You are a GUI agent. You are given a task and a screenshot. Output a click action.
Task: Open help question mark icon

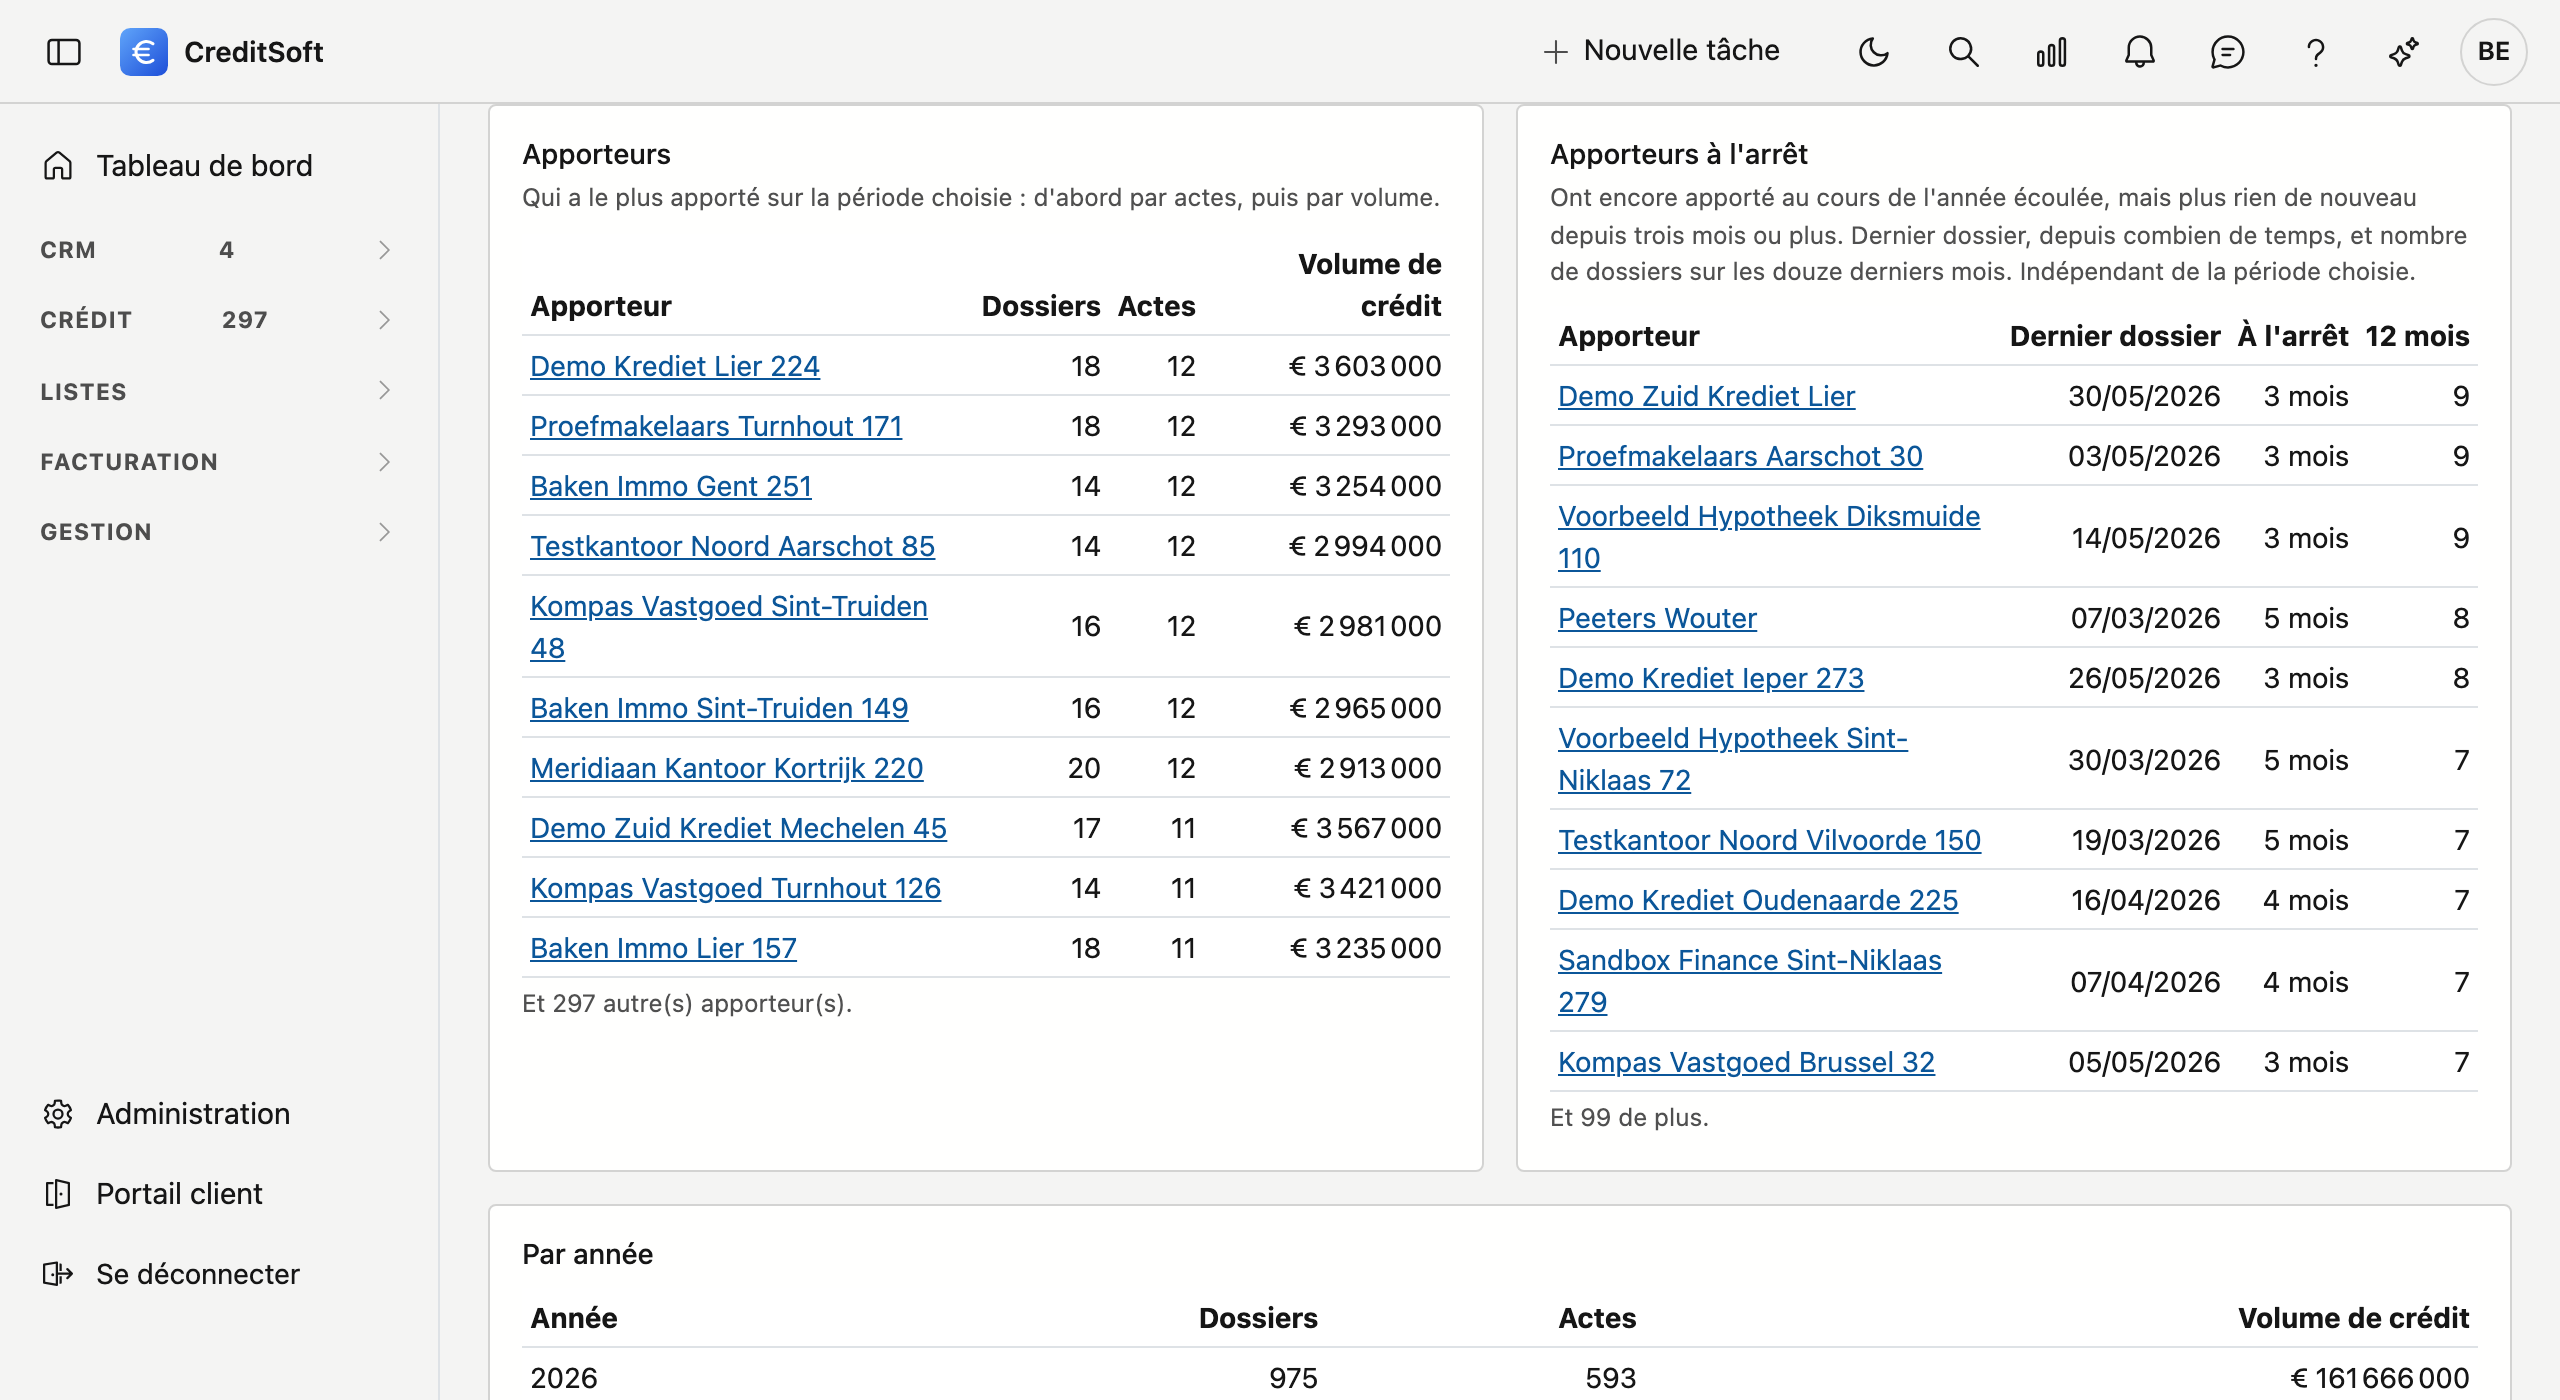(x=2315, y=52)
